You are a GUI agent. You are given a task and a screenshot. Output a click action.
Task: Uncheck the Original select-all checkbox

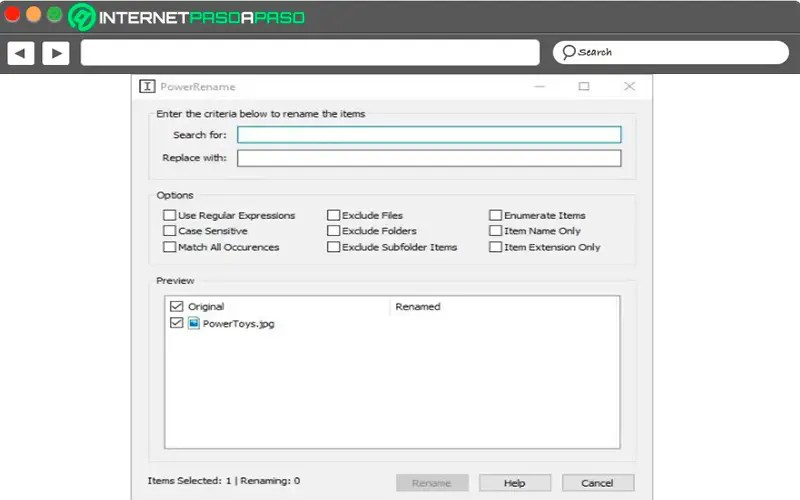177,306
